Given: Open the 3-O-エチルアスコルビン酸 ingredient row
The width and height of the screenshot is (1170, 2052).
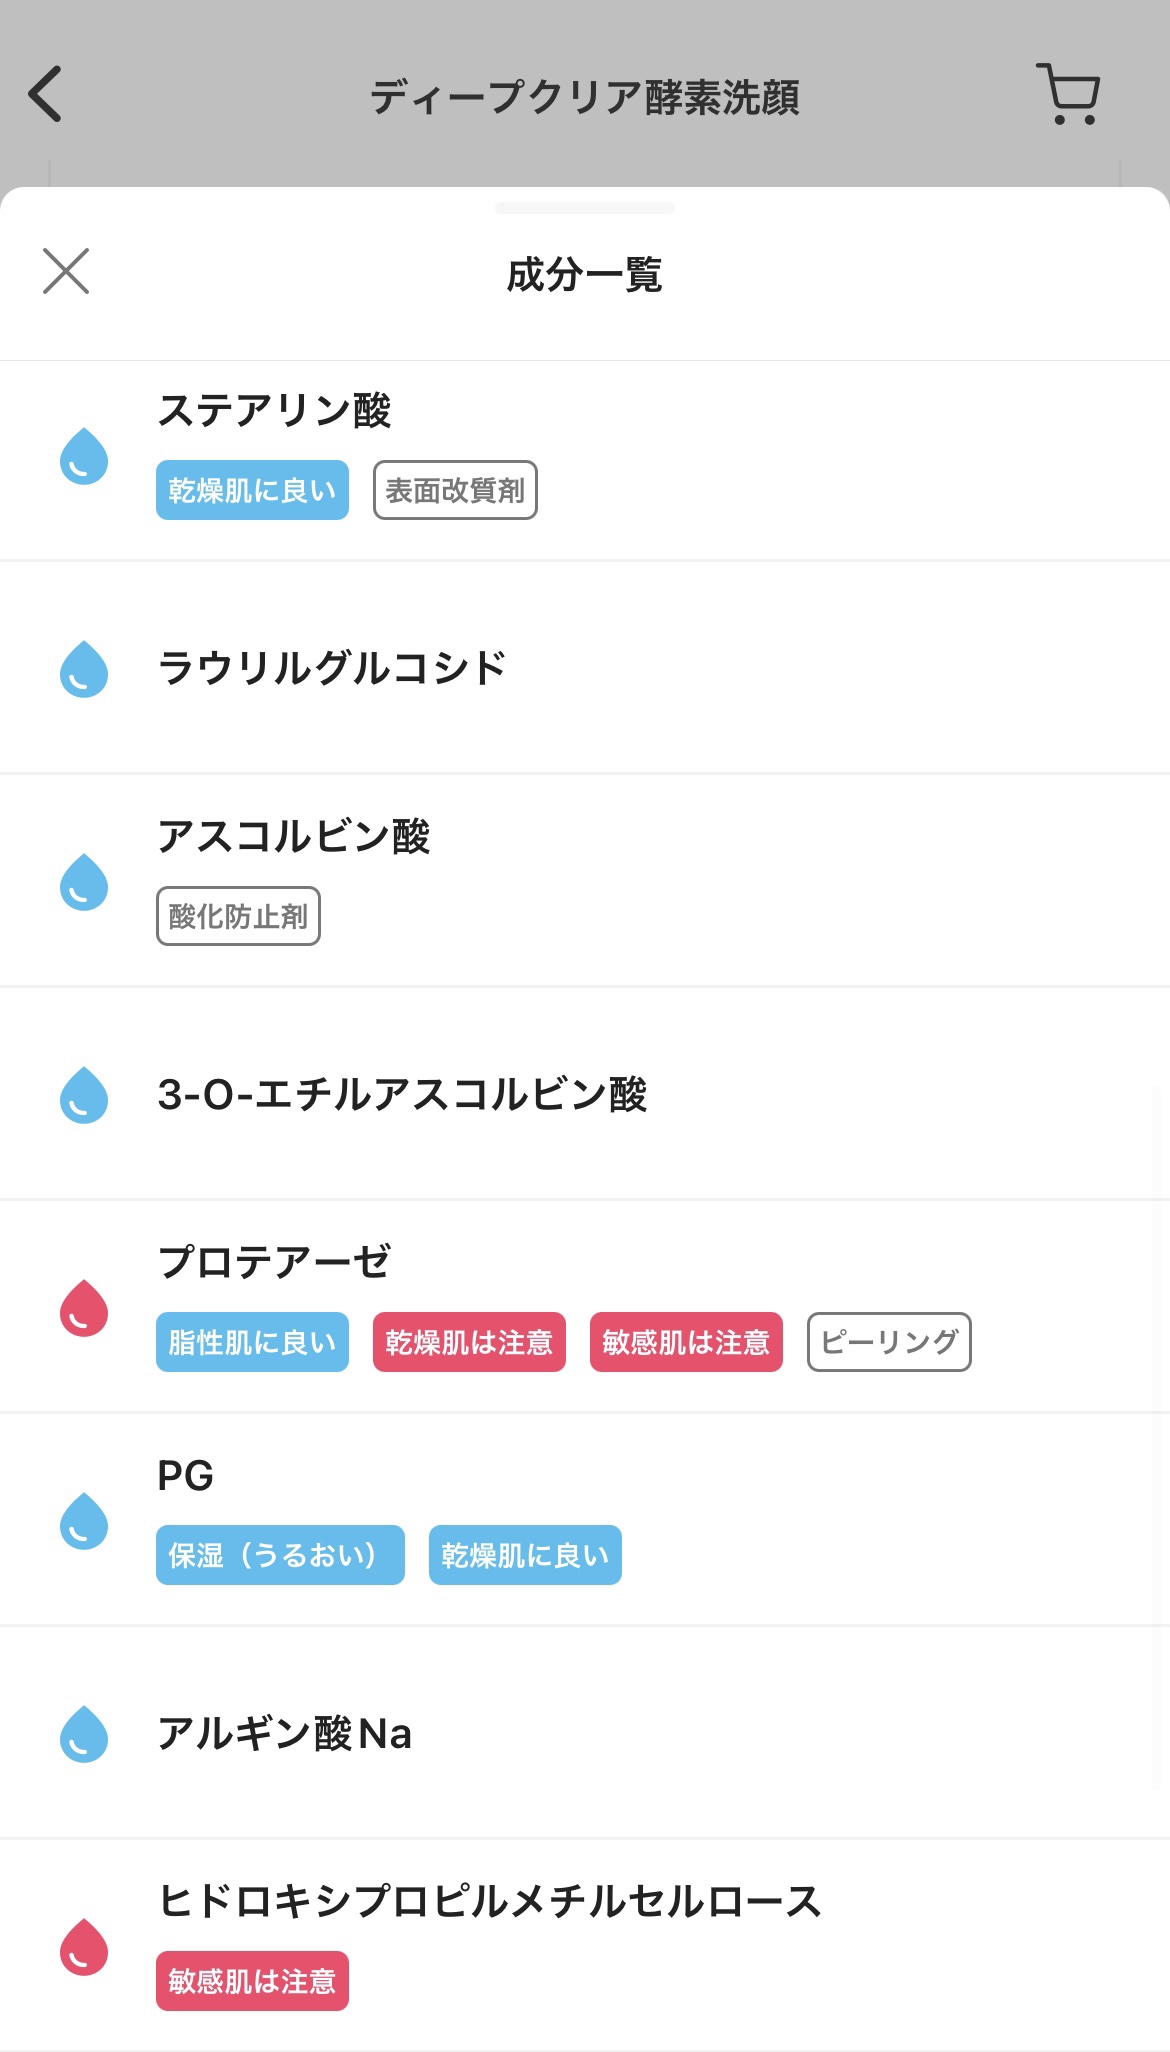Looking at the screenshot, I should tap(402, 1094).
